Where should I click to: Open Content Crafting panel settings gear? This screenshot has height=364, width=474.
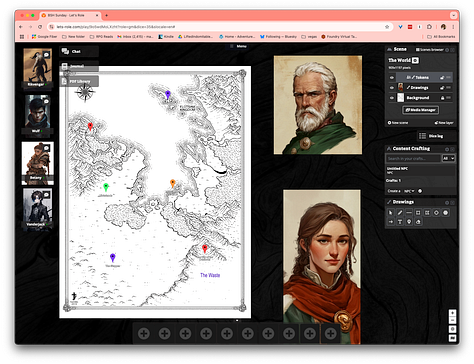coord(447,149)
